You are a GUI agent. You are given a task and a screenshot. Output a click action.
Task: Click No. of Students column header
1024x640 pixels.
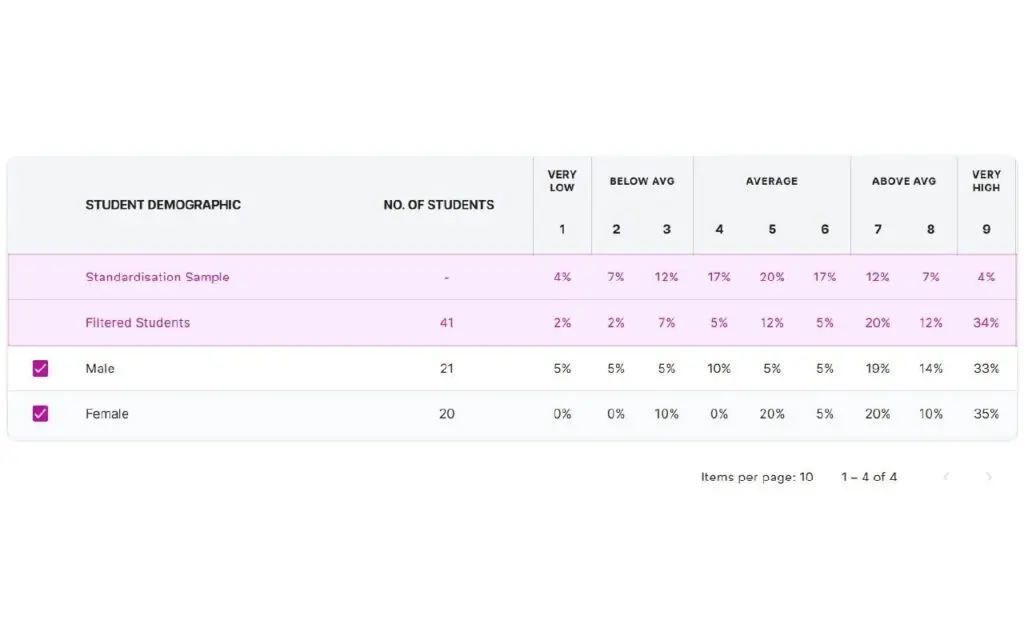[x=438, y=205]
